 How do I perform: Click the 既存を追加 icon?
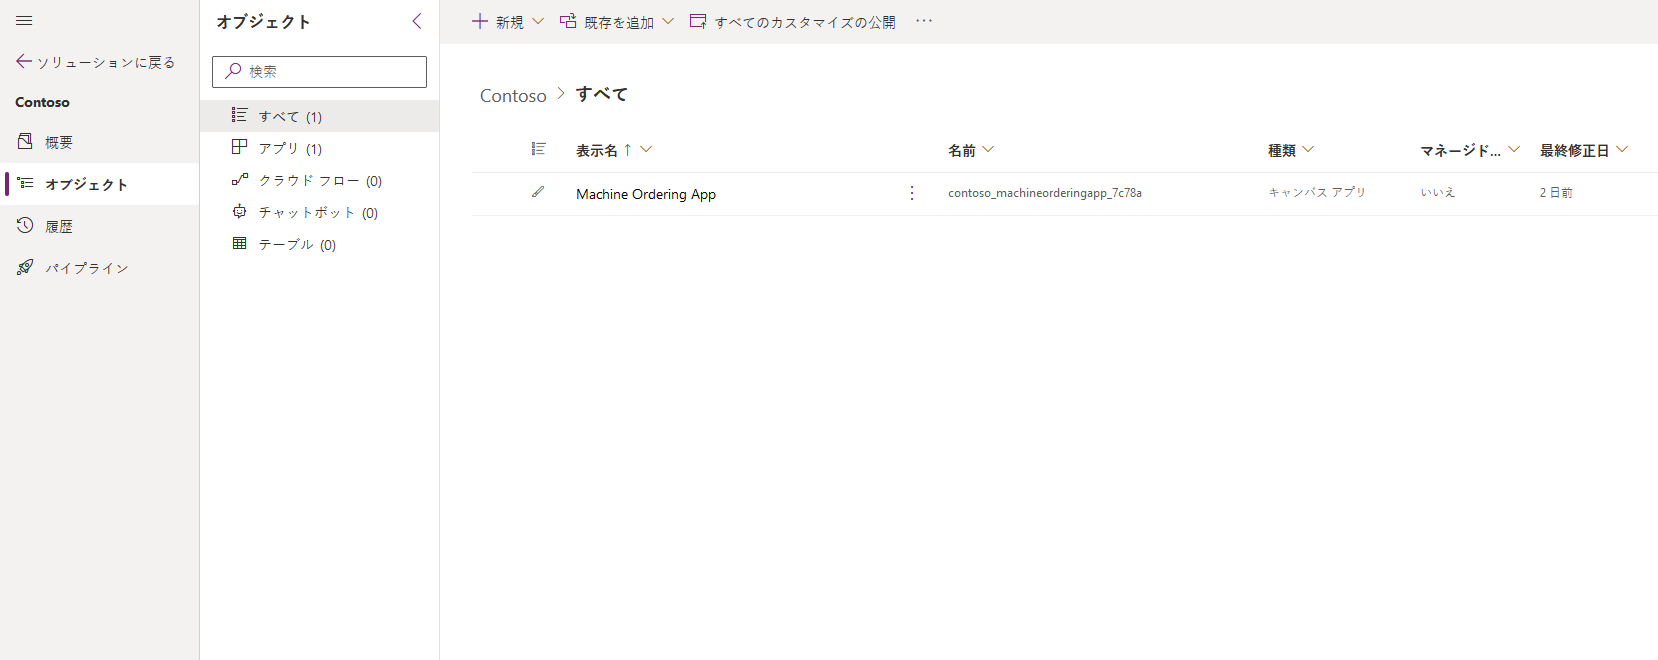click(x=568, y=21)
